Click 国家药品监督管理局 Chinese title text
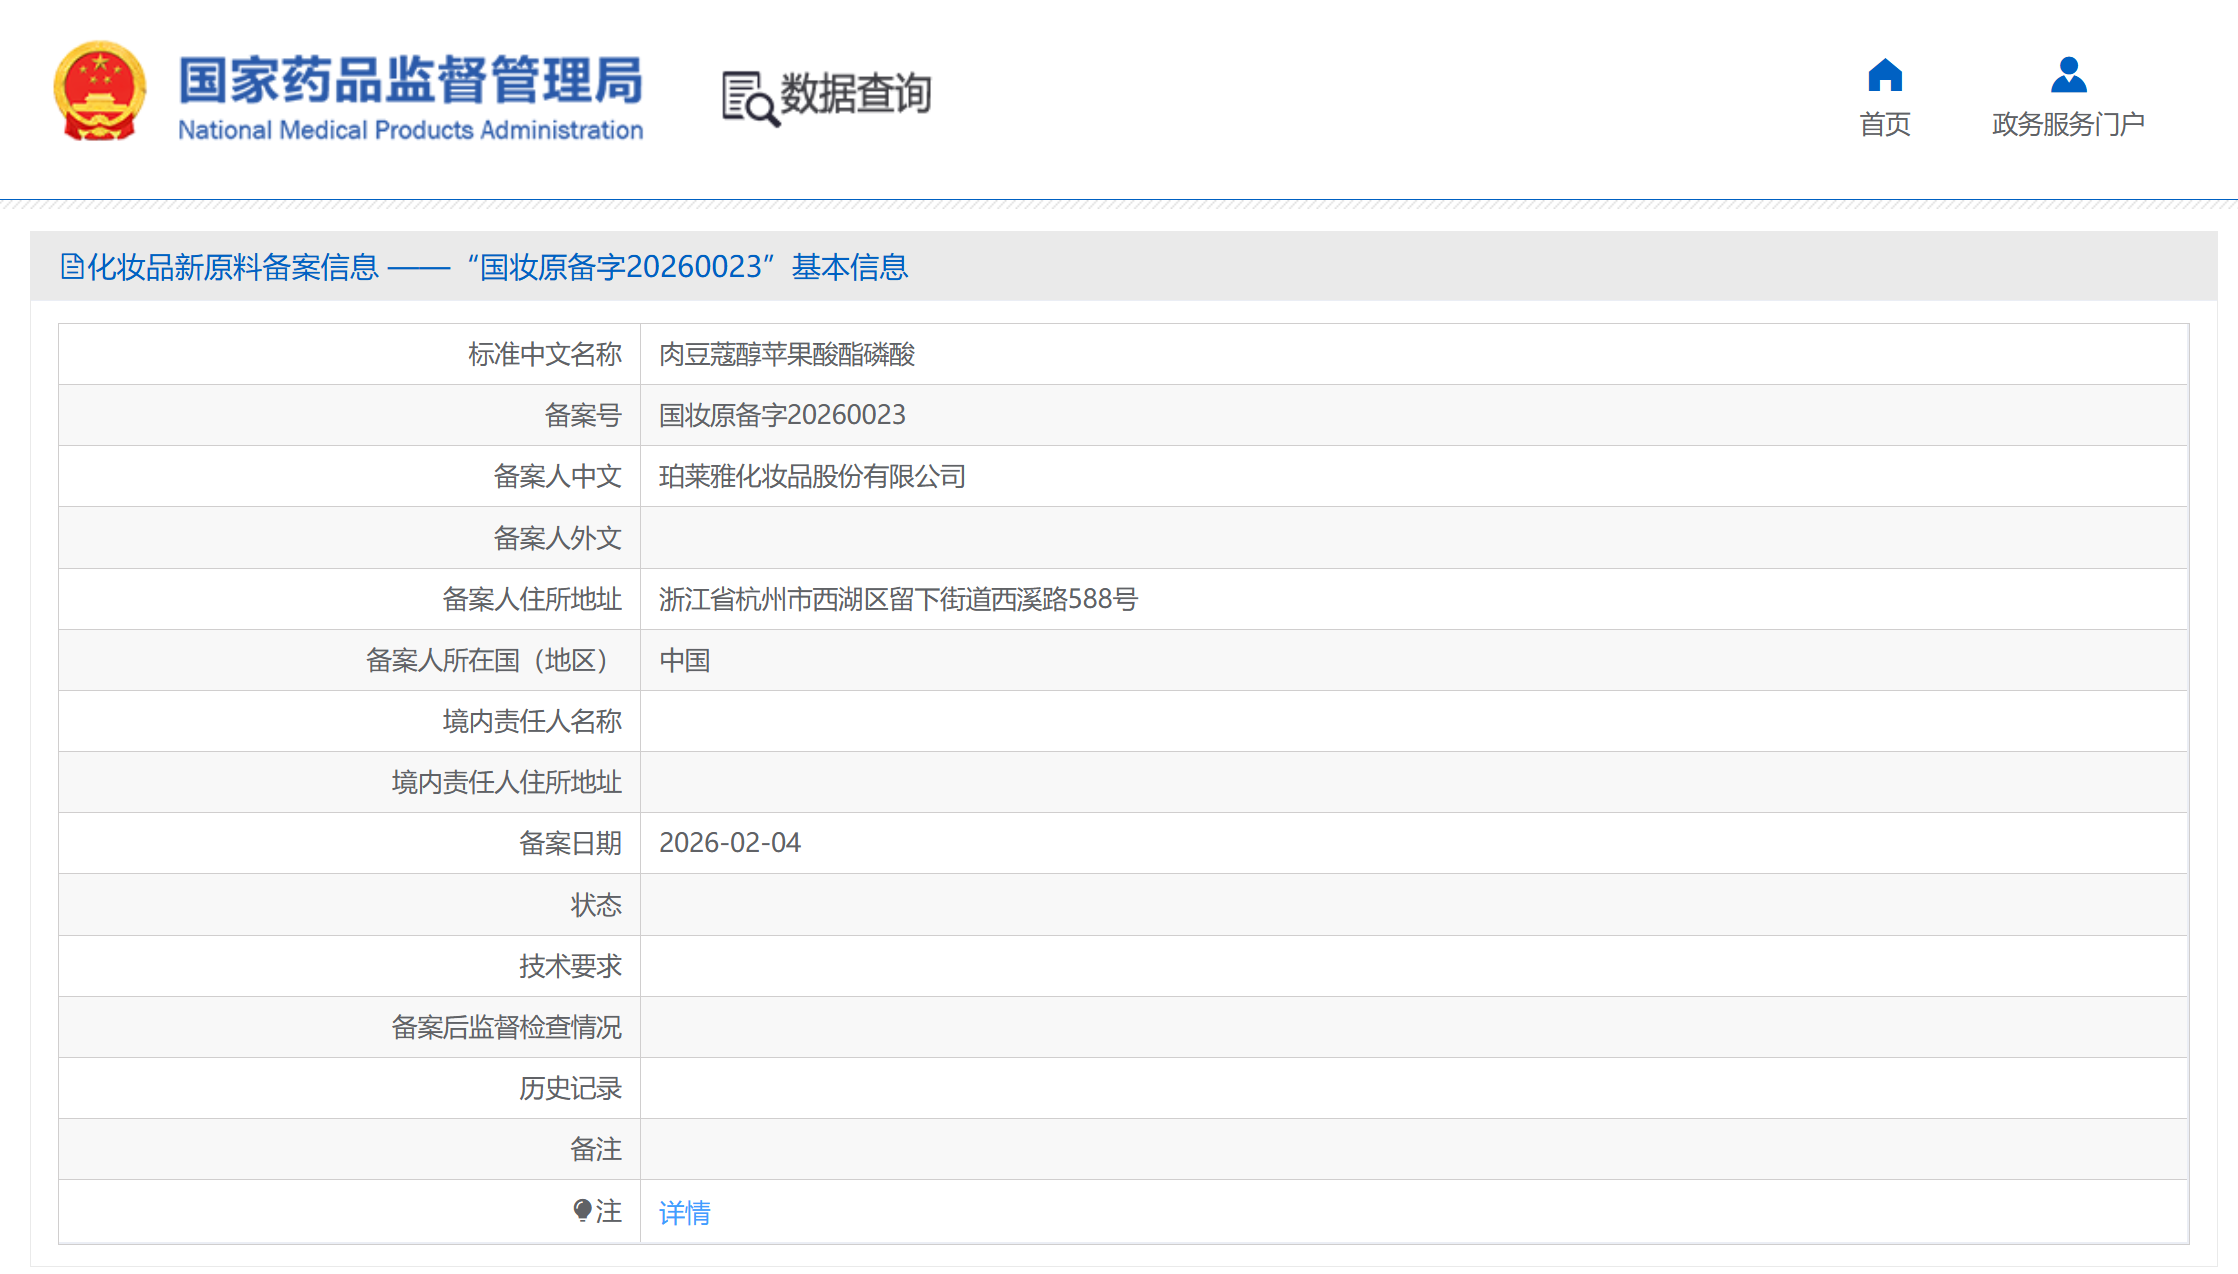Screen dimensions: 2238x1274 [x=411, y=80]
